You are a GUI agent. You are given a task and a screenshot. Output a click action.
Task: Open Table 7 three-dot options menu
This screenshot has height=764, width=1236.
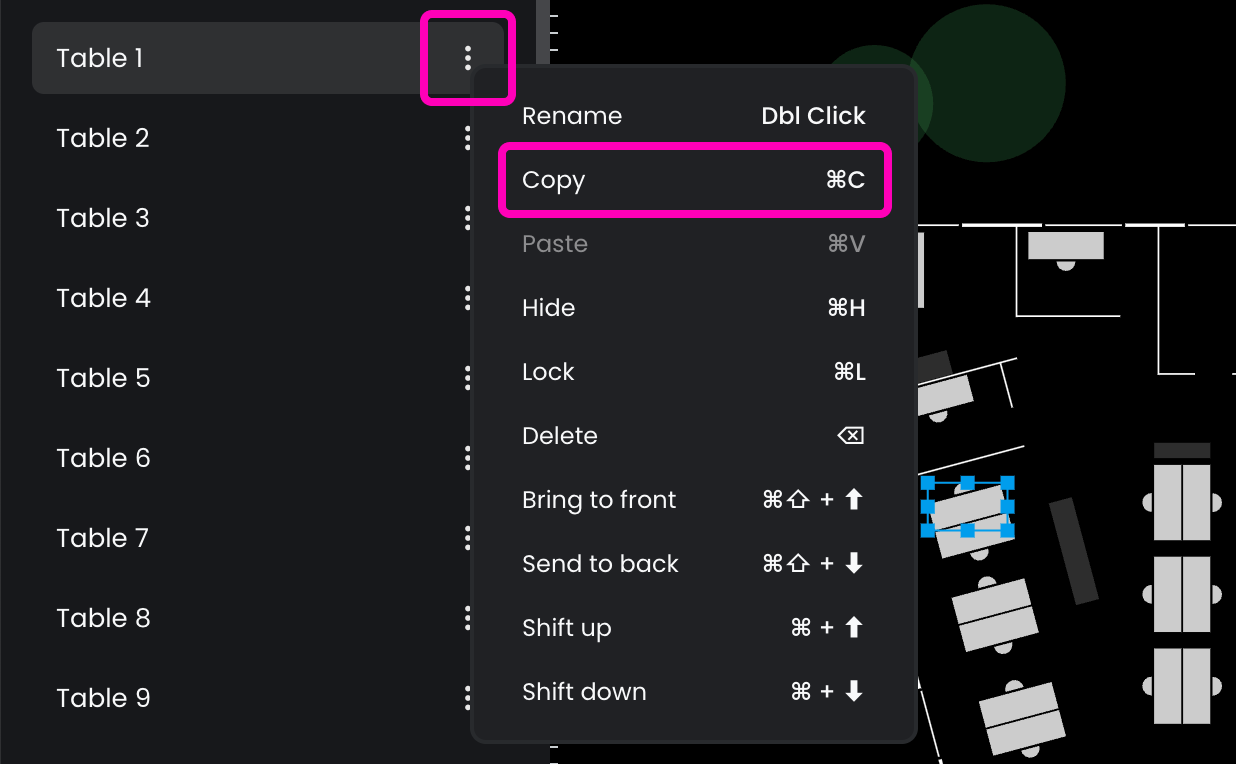[x=467, y=538]
